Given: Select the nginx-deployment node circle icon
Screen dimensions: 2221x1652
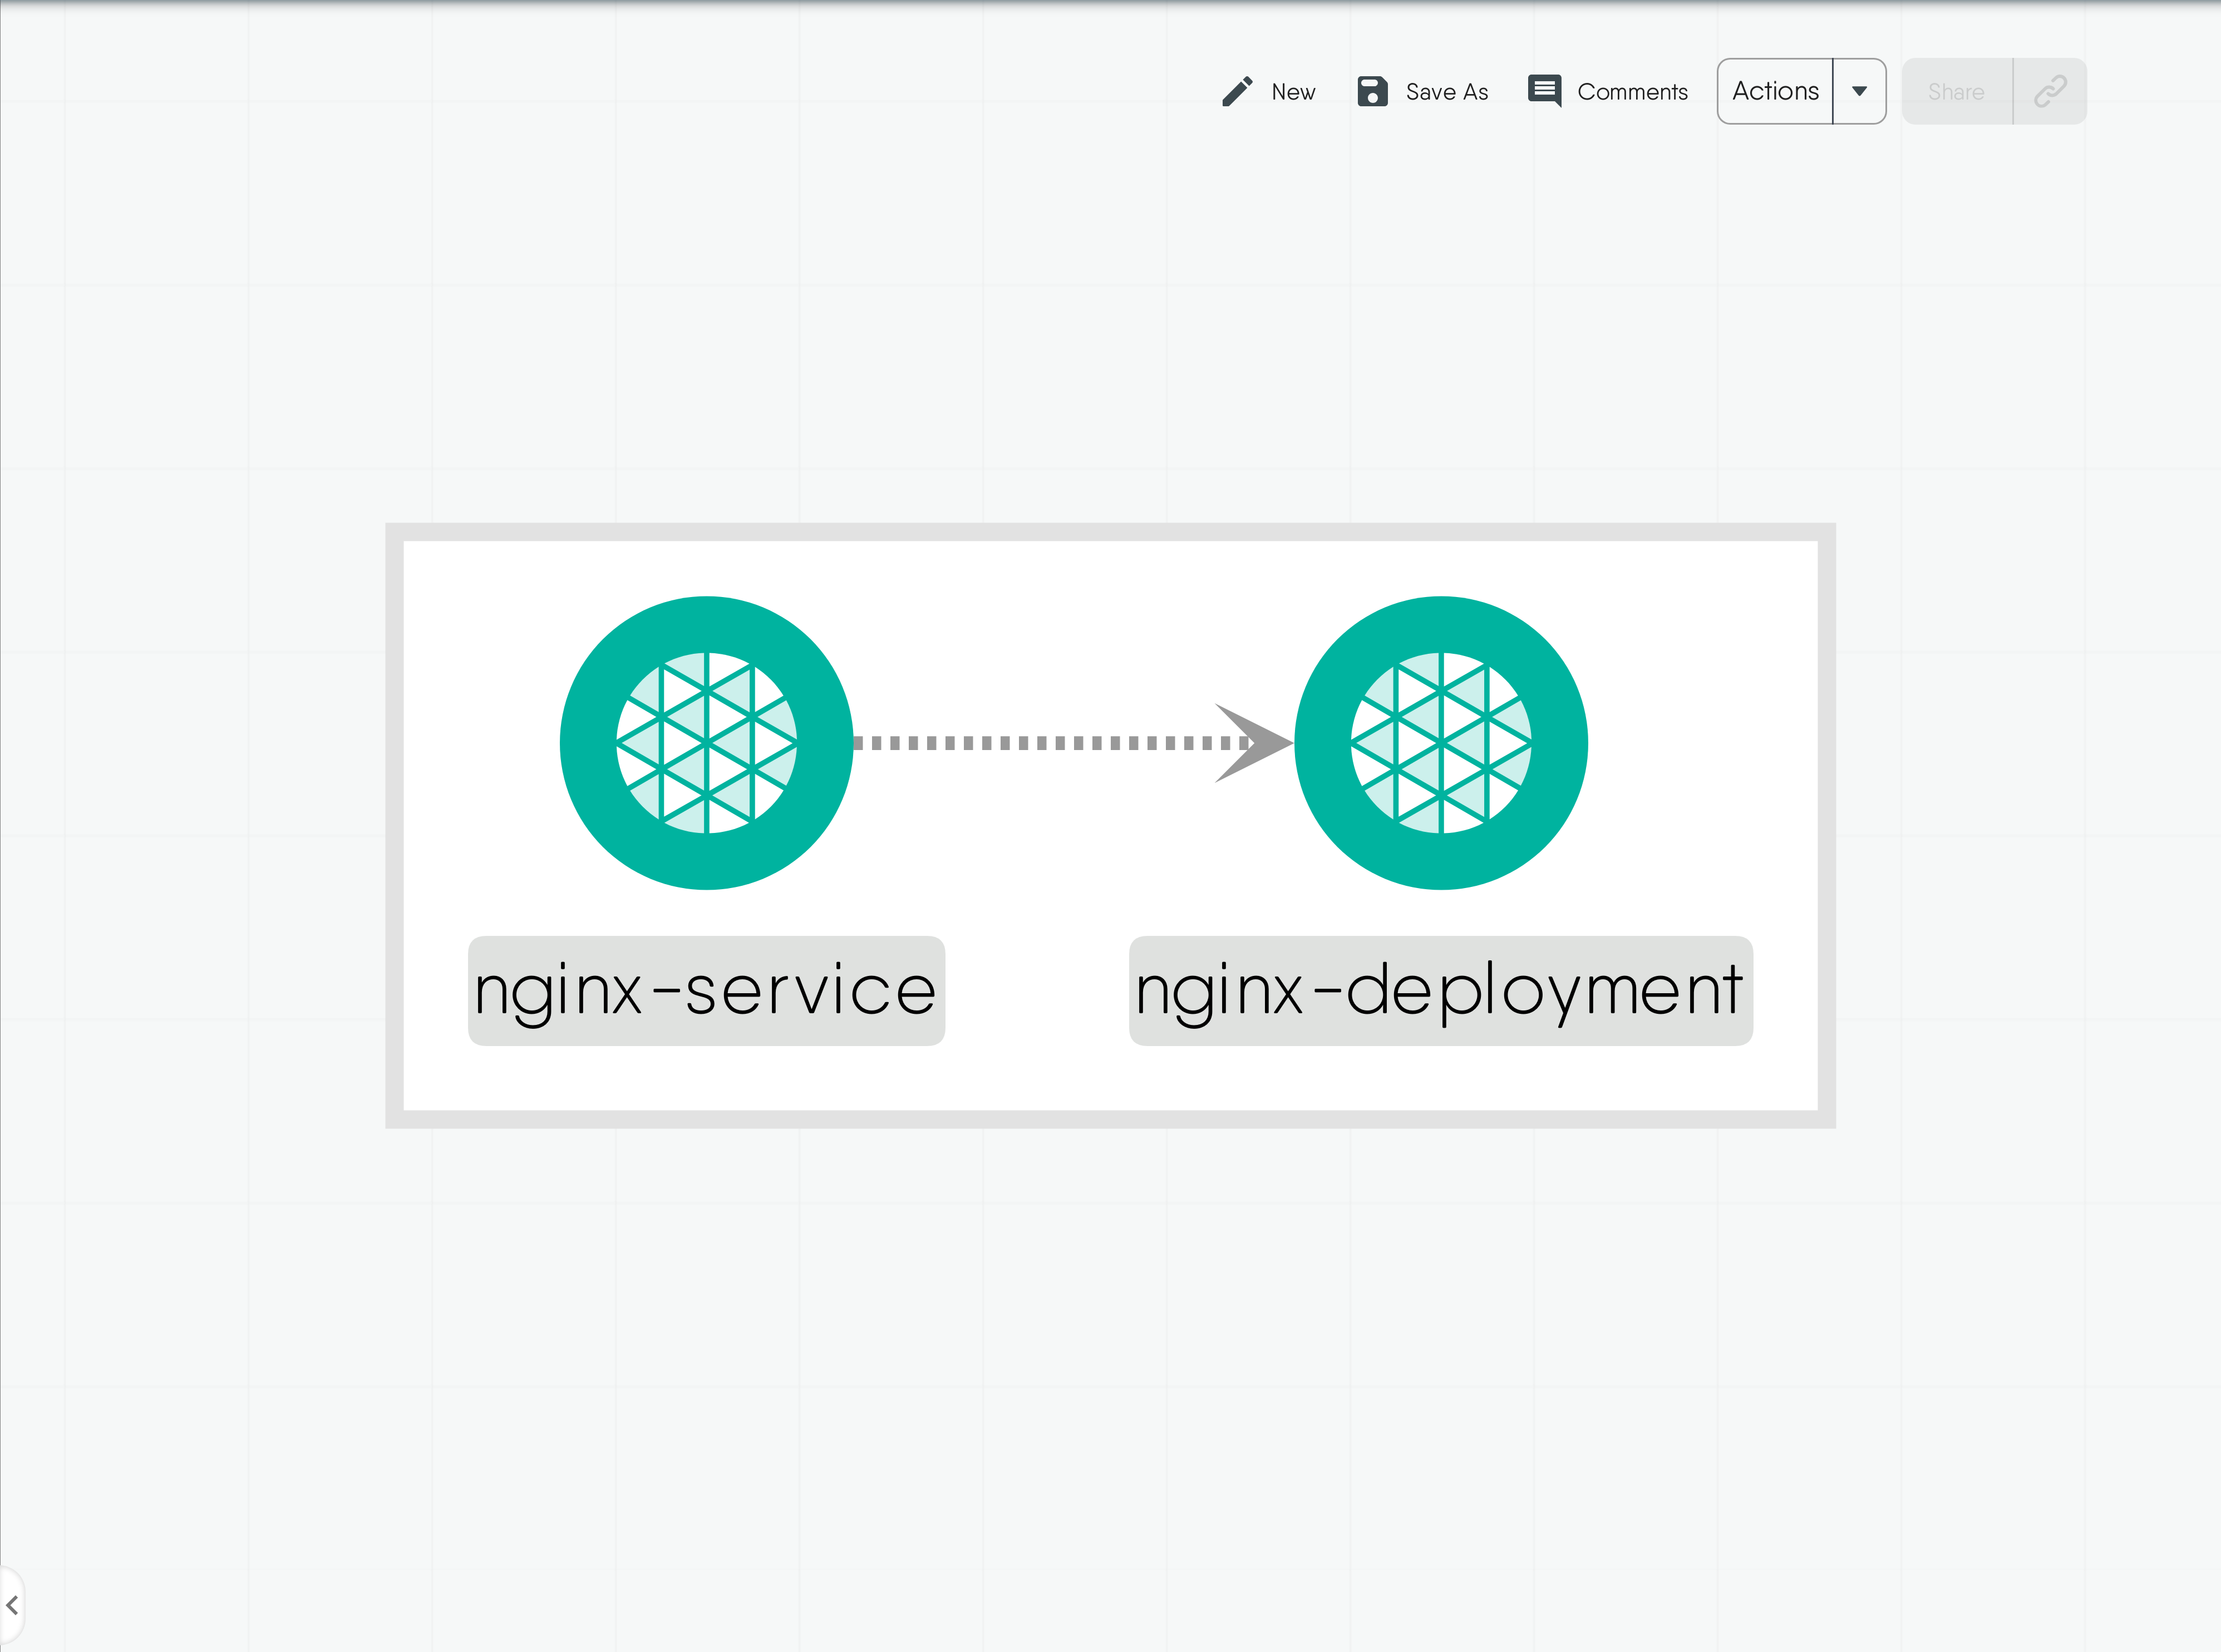Looking at the screenshot, I should (1440, 743).
